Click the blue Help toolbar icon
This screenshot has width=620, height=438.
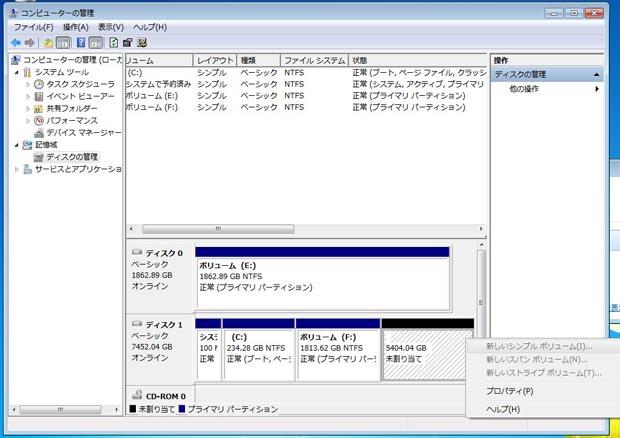(x=81, y=43)
